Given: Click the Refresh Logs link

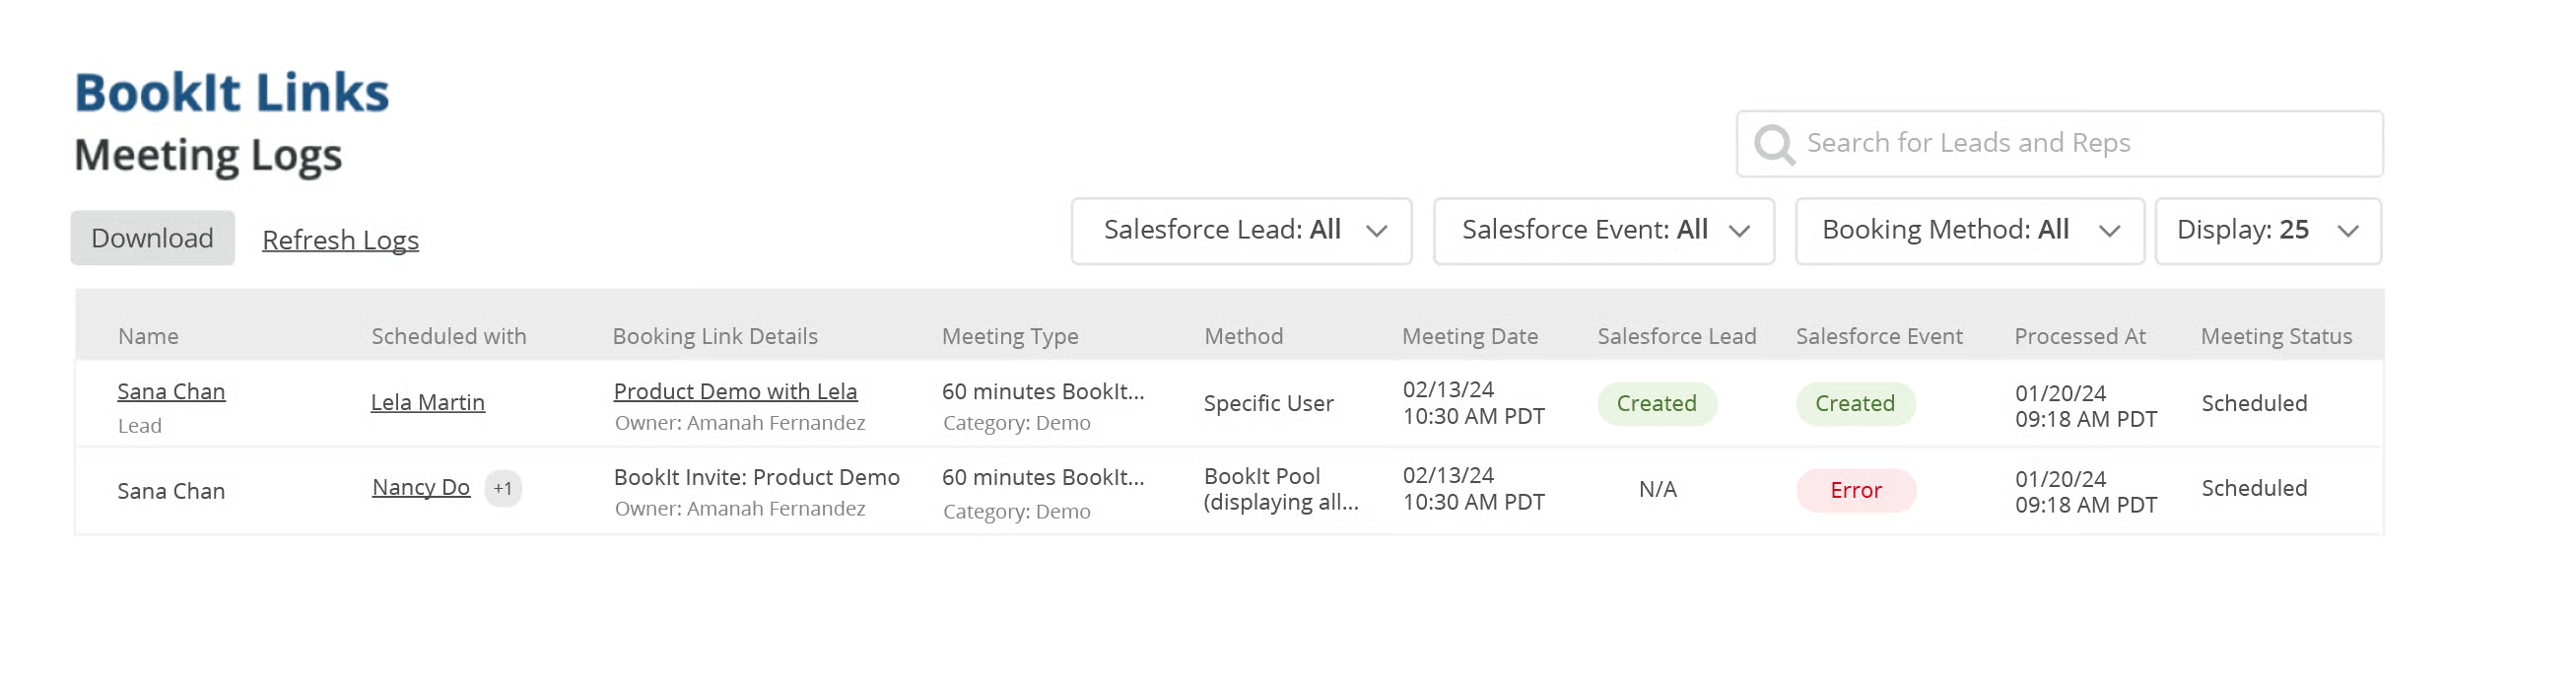Looking at the screenshot, I should point(340,240).
